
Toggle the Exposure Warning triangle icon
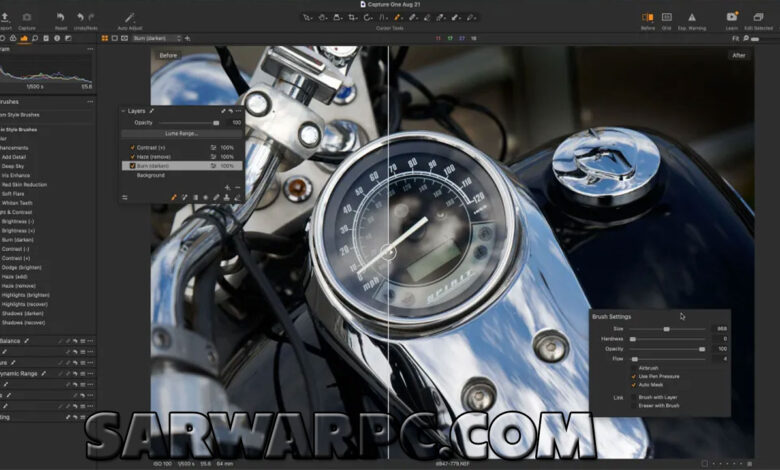coord(692,17)
